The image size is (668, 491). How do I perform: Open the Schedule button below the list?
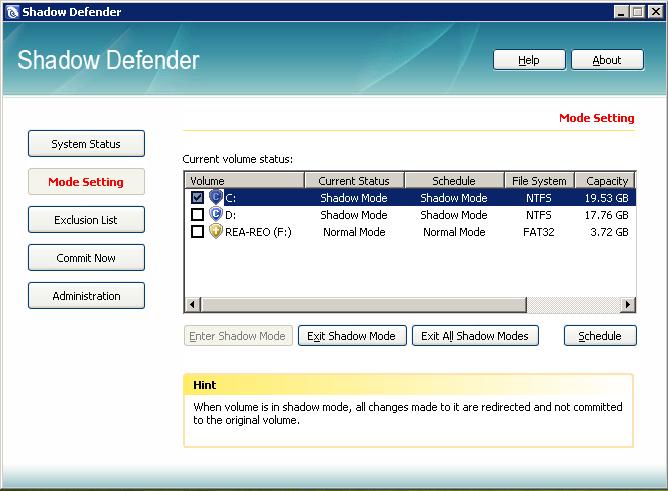[x=600, y=336]
